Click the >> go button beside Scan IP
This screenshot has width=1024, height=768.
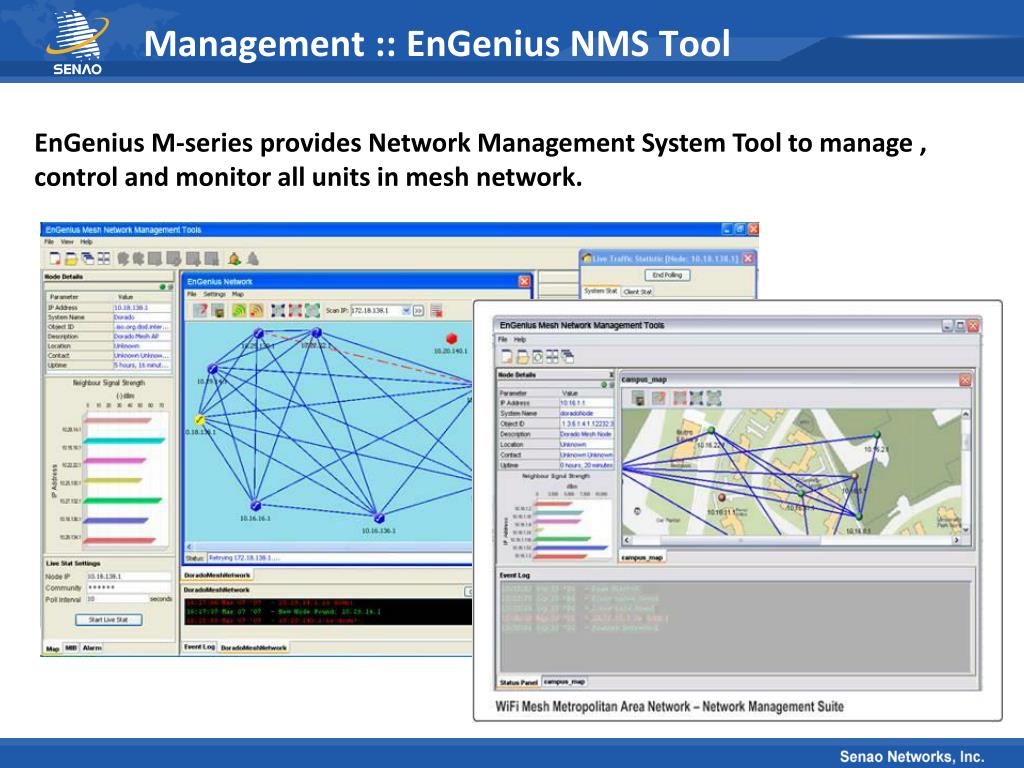pyautogui.click(x=419, y=311)
